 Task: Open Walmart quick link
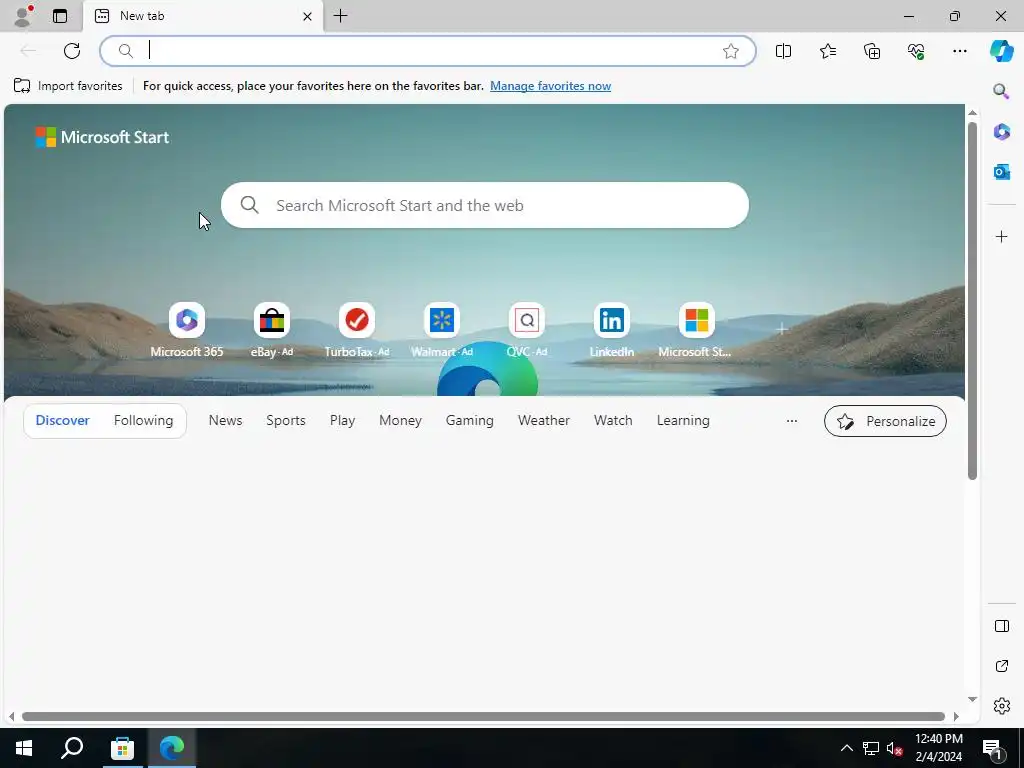441,330
